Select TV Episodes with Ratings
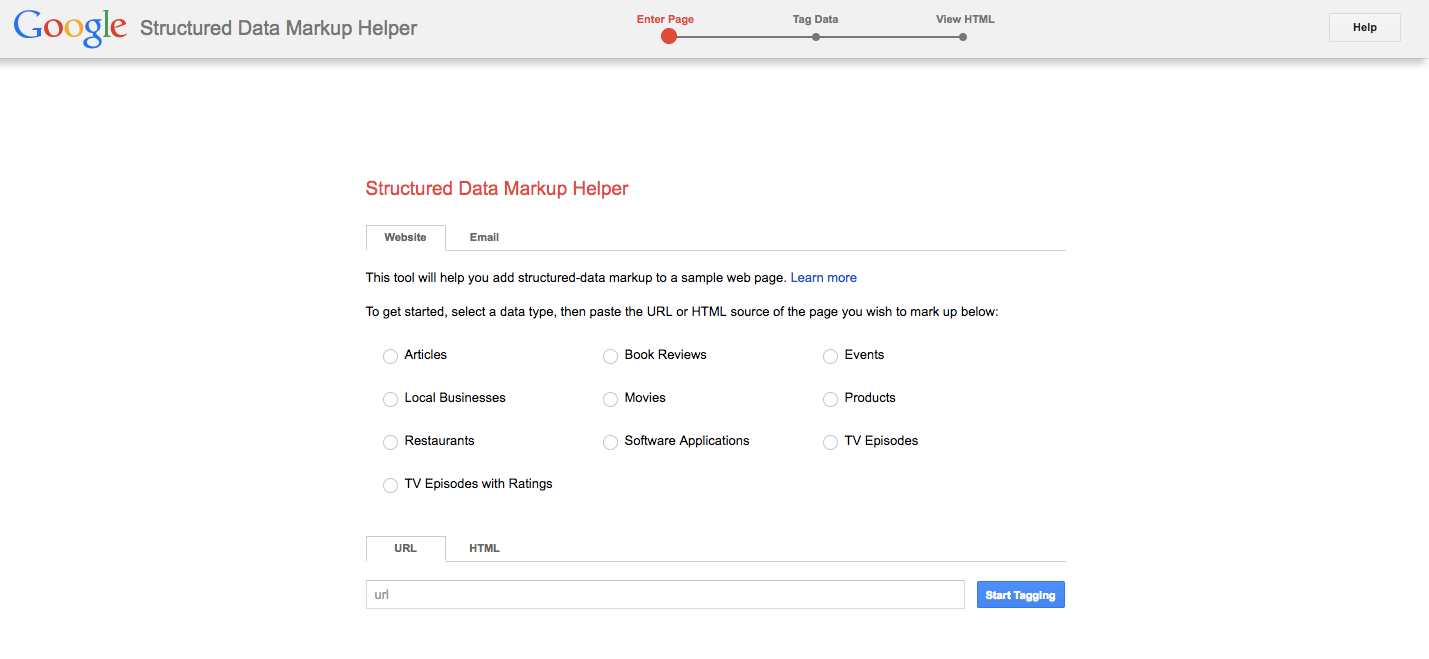This screenshot has width=1429, height=659. click(390, 485)
